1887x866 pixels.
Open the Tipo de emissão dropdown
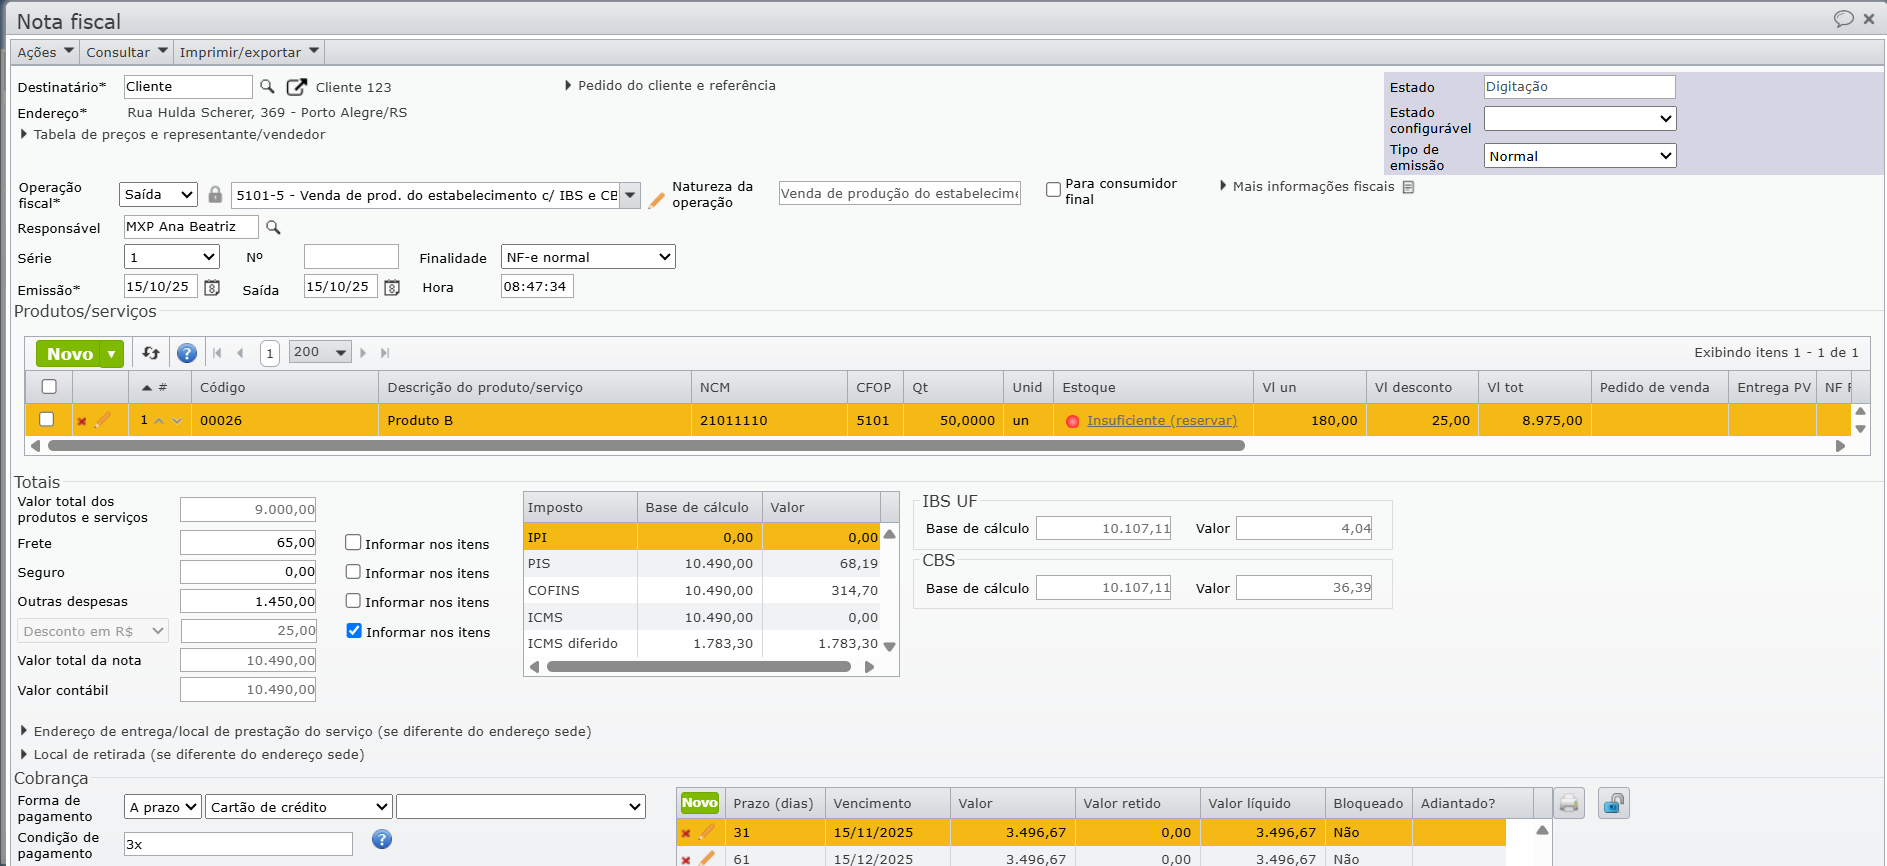[1579, 156]
